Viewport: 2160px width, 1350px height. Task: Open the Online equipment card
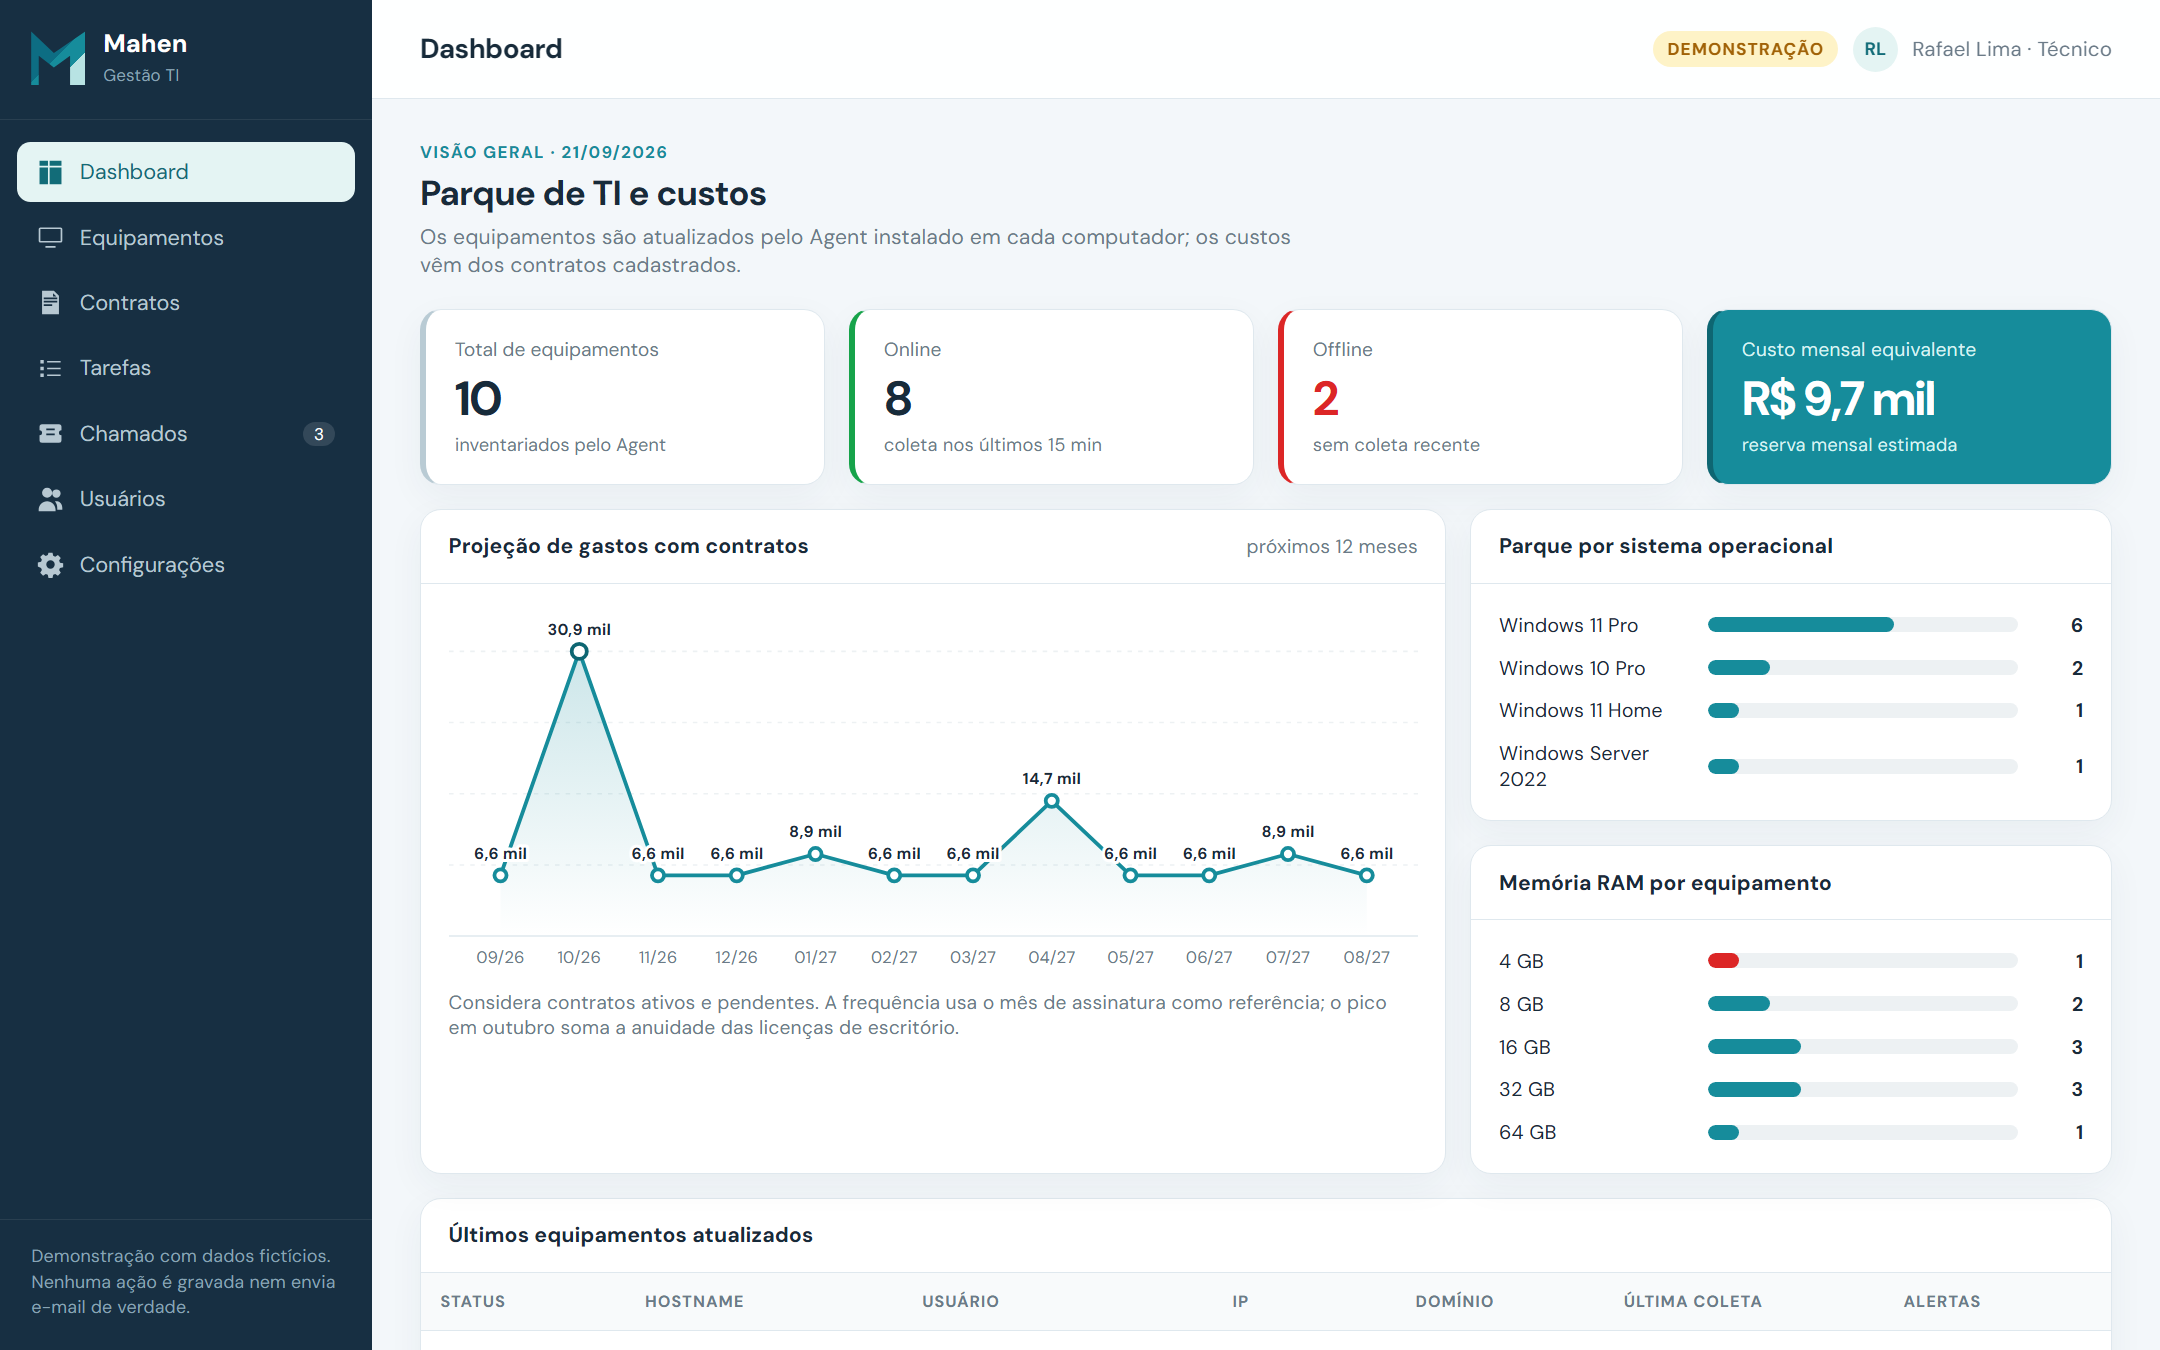(1052, 397)
